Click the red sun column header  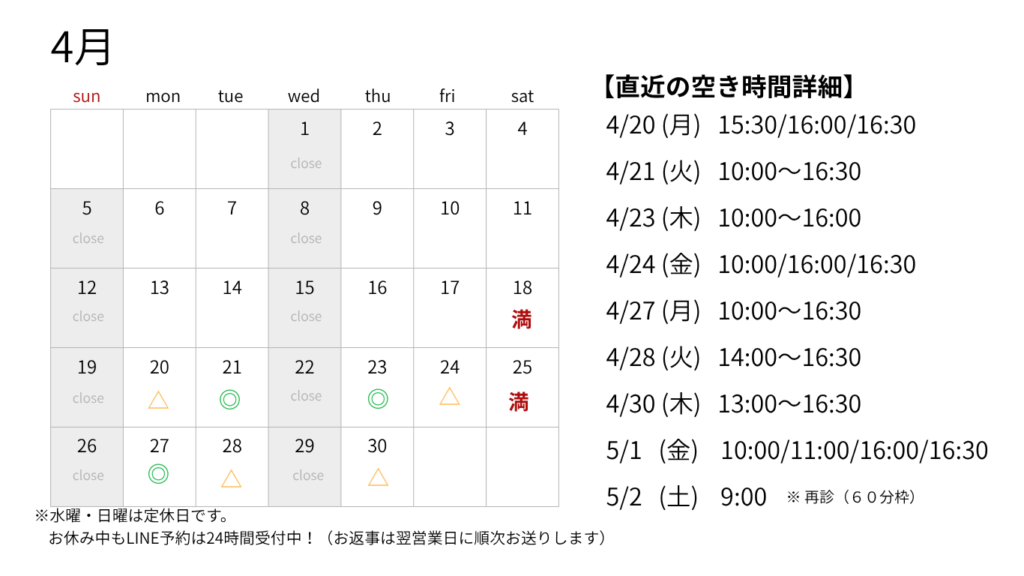point(87,96)
